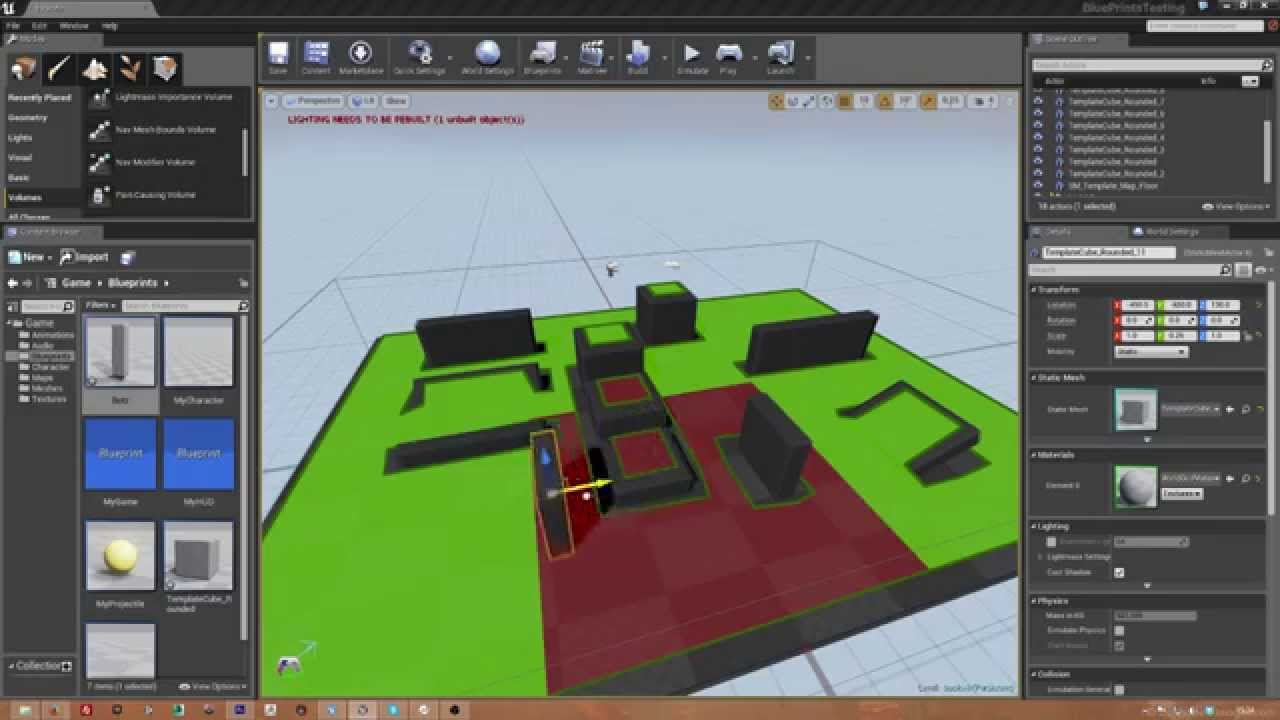Screen dimensions: 1280x720
Task: Open Content Browser Filters dropdown
Action: (x=100, y=305)
